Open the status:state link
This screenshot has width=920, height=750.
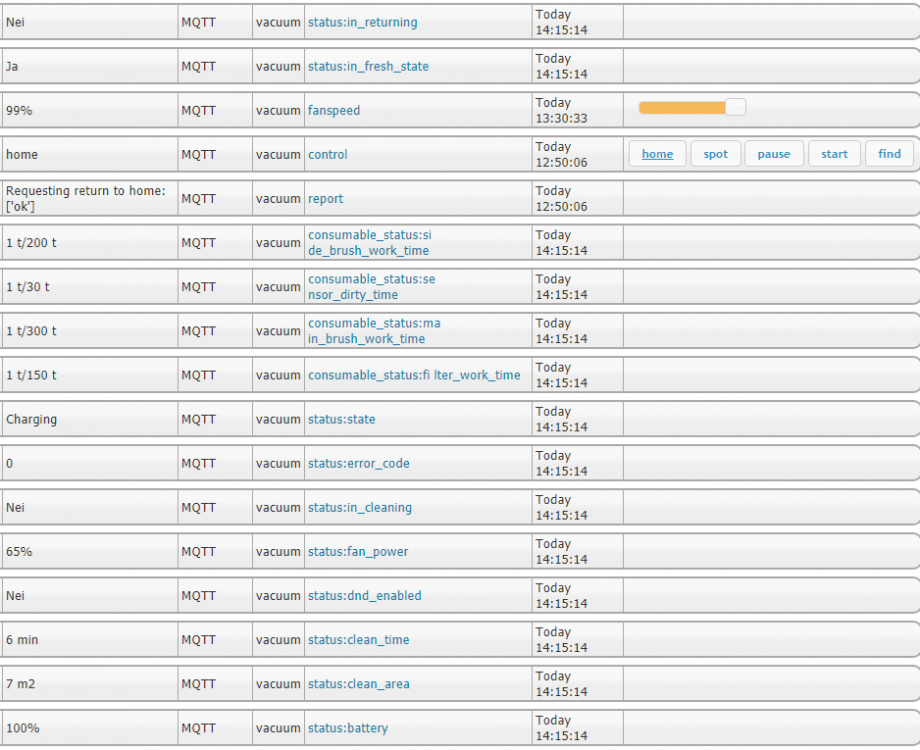(x=341, y=419)
